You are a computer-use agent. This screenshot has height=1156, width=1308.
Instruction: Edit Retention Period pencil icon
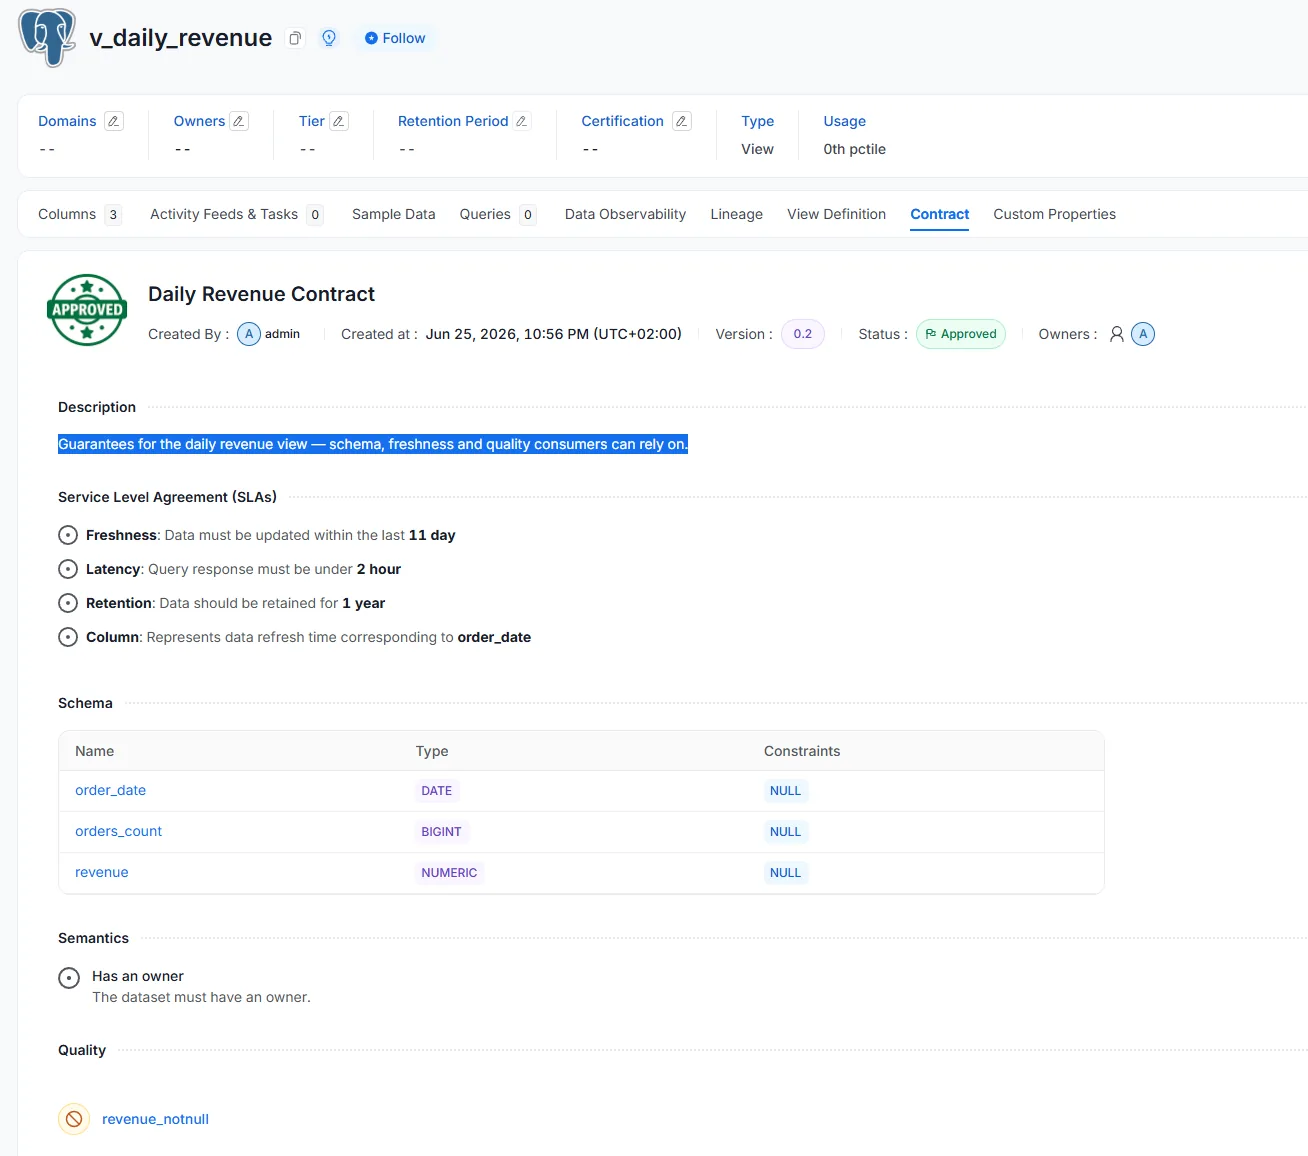click(x=521, y=121)
